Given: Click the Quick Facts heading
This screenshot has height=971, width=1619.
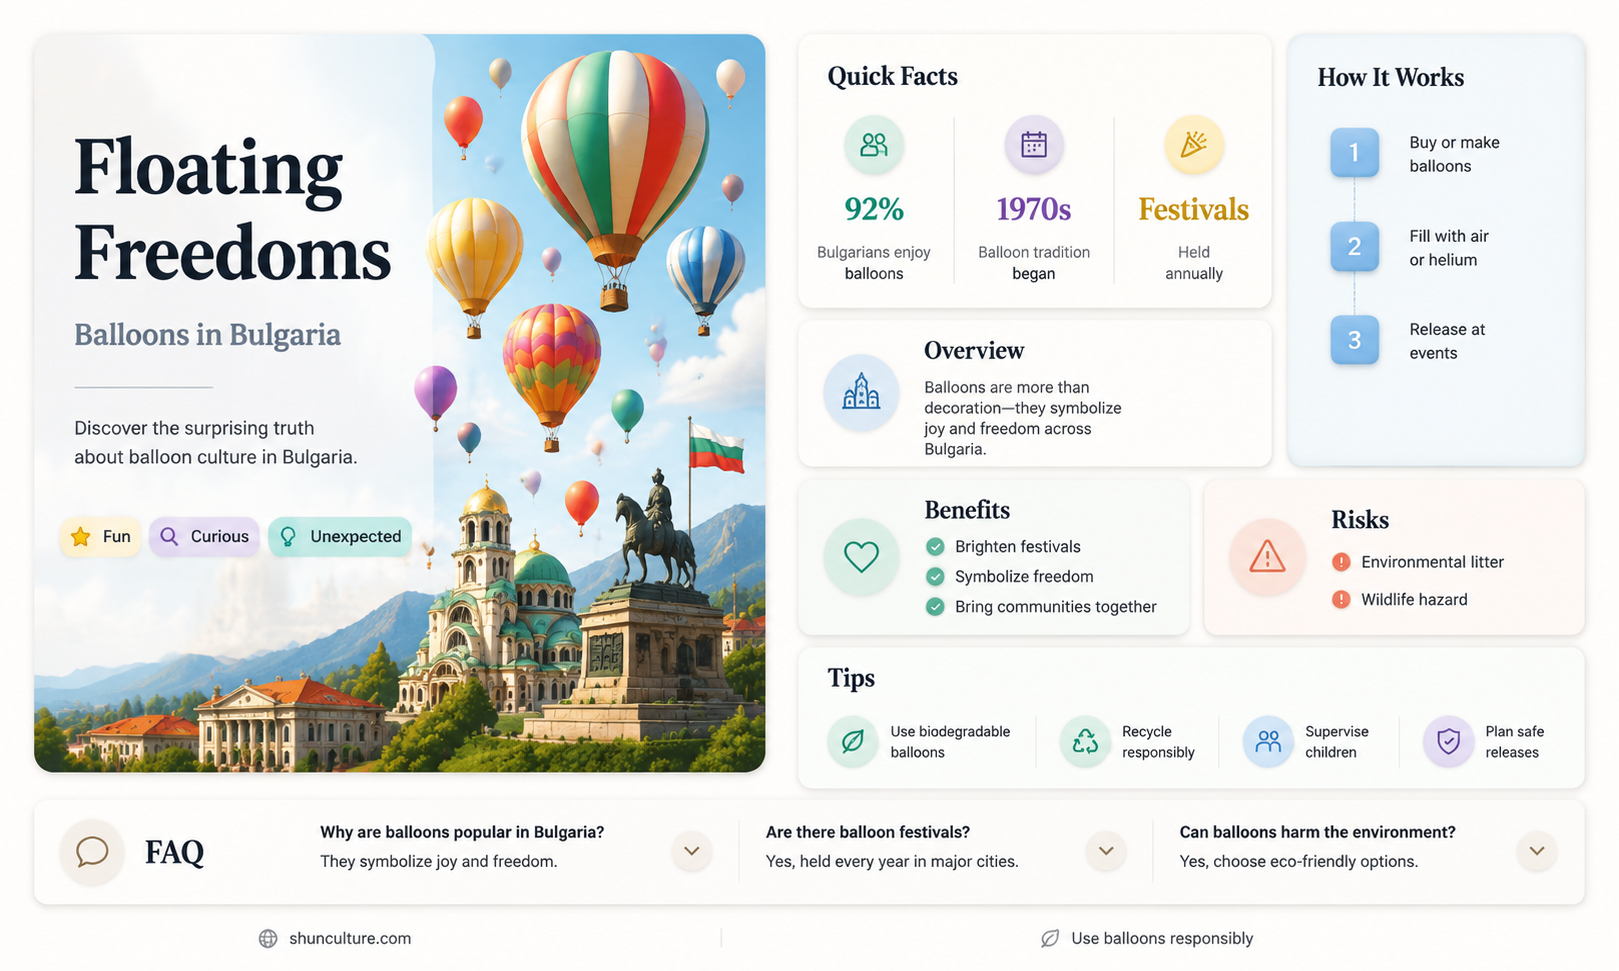Looking at the screenshot, I should (892, 77).
